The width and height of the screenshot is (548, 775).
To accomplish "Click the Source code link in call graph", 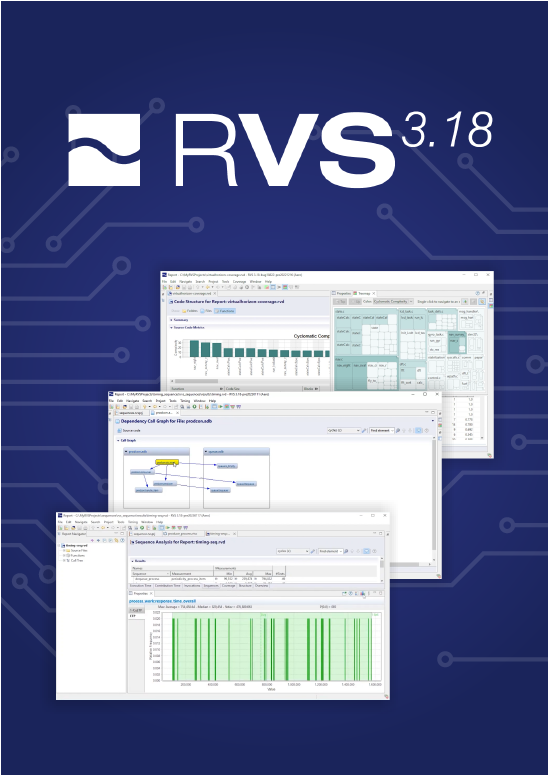I will [129, 431].
